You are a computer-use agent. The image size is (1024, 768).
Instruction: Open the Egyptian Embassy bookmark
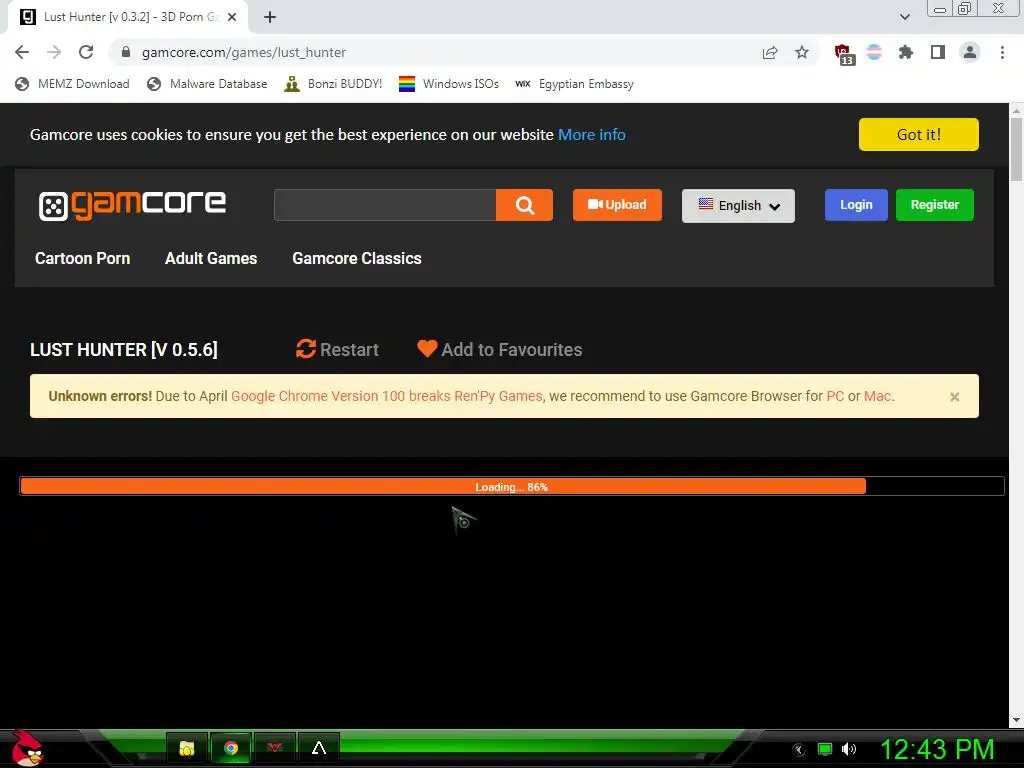[x=575, y=84]
